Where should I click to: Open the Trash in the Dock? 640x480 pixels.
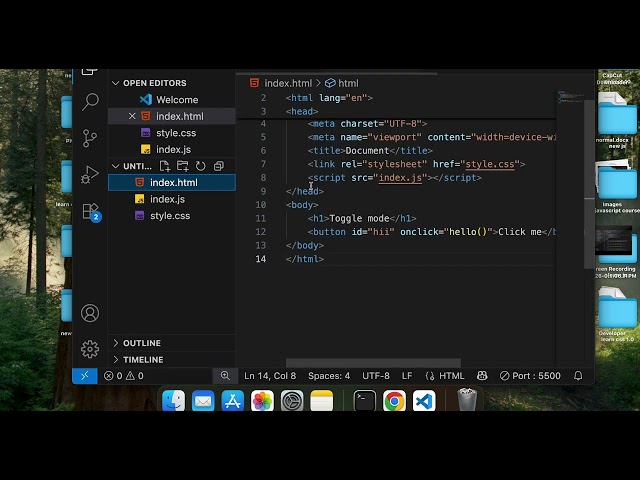467,400
